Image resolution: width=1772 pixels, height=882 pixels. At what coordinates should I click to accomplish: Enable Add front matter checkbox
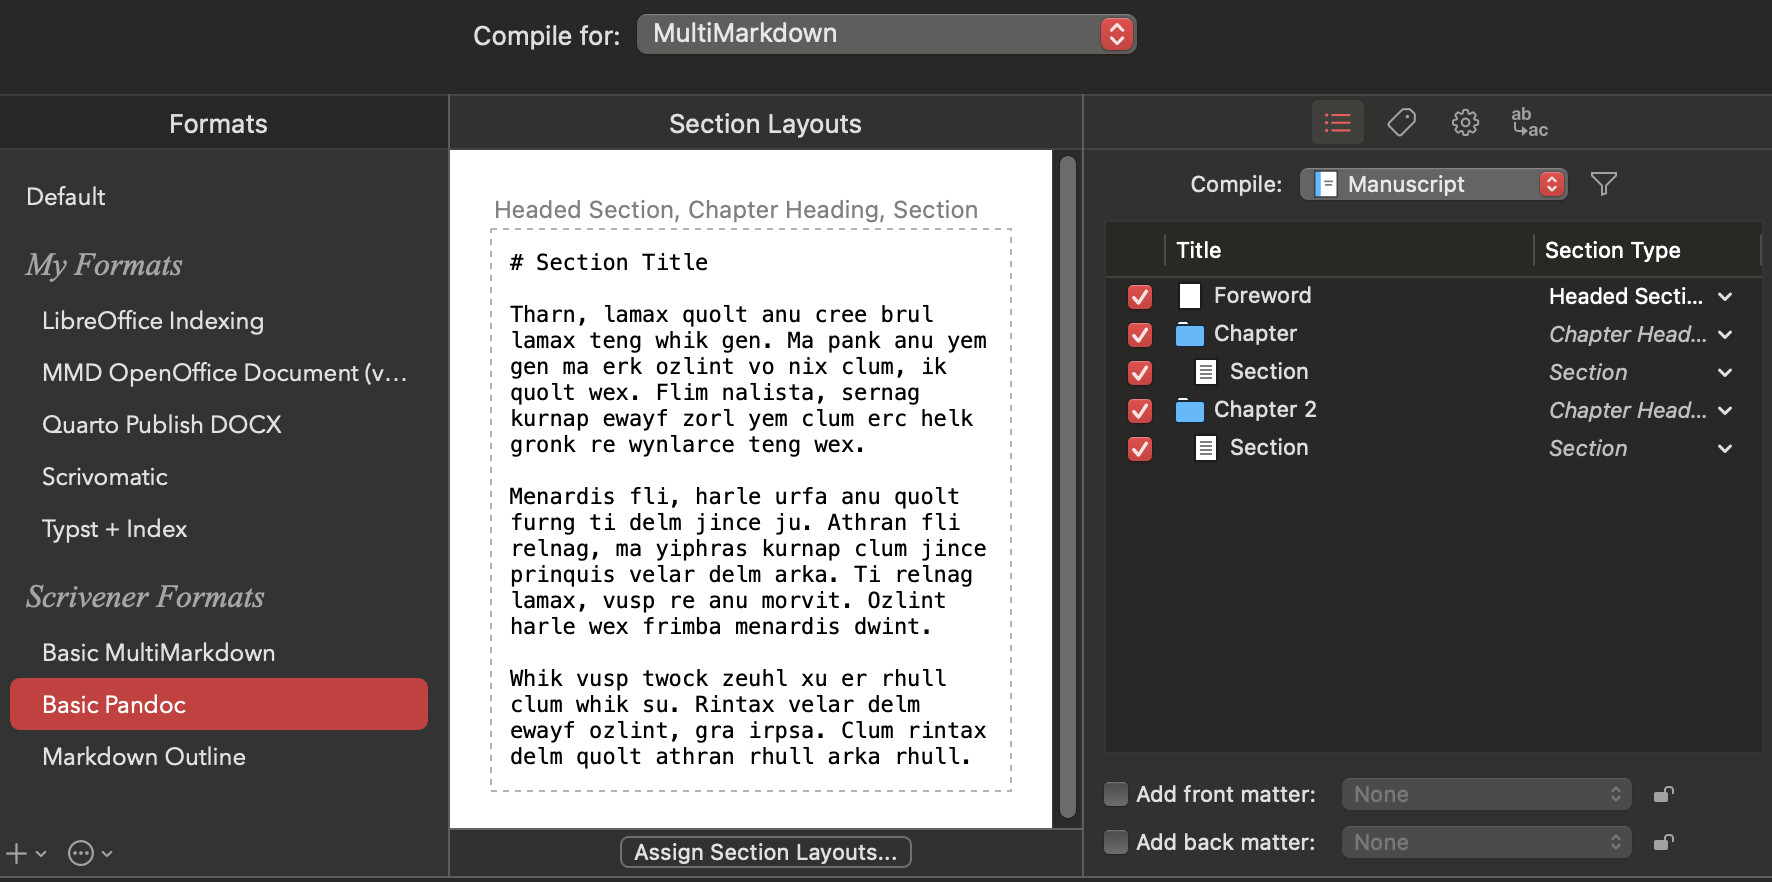(x=1116, y=794)
